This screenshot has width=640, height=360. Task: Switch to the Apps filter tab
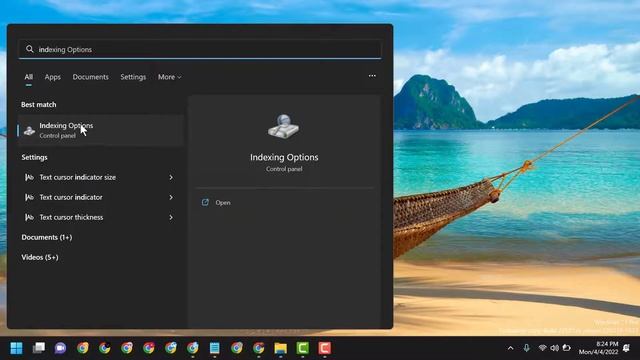click(x=53, y=77)
